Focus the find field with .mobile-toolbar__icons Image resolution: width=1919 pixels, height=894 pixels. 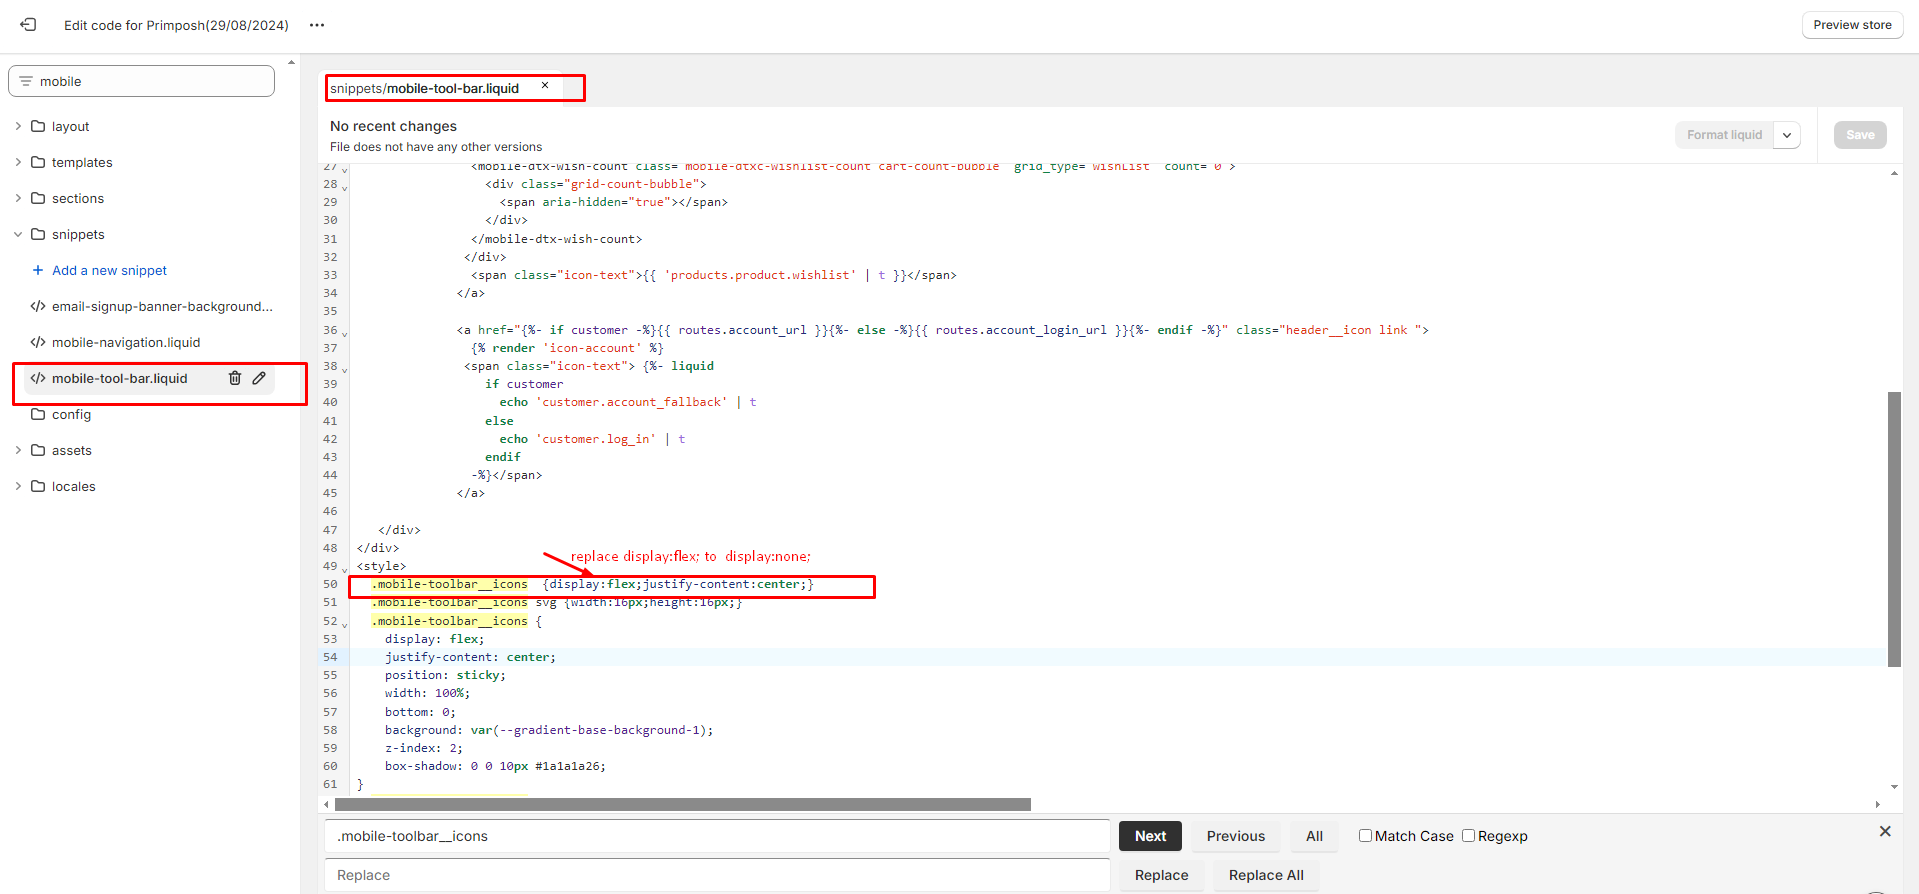point(717,836)
